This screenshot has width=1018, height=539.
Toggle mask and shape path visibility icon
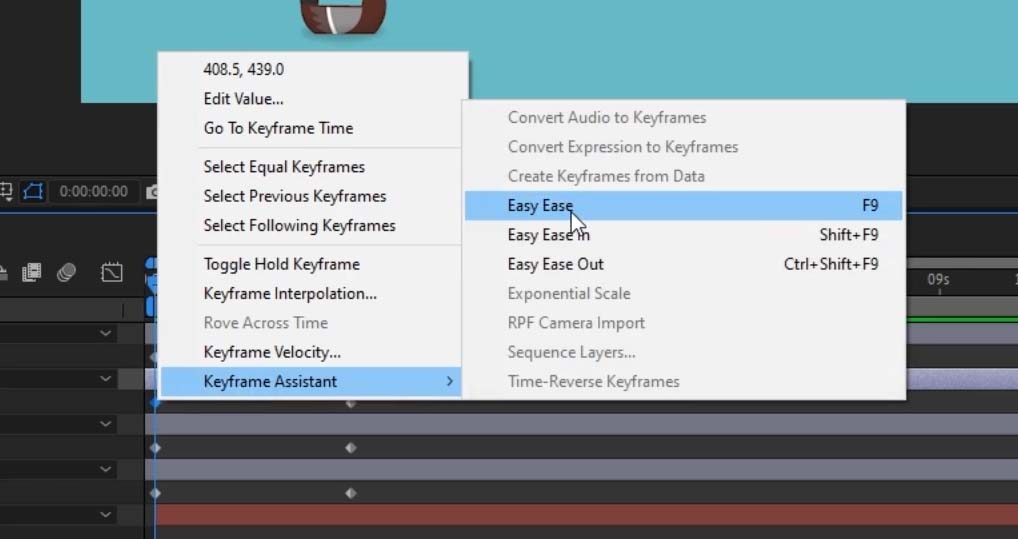[x=32, y=191]
